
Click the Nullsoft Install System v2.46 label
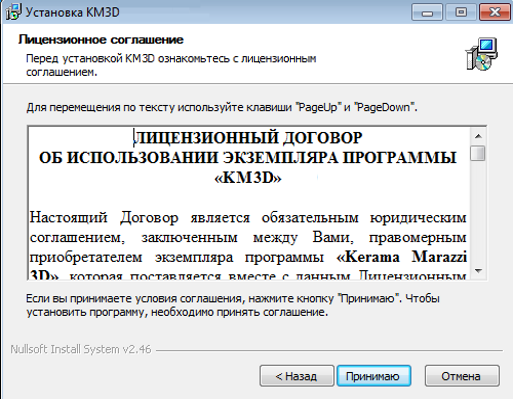click(x=81, y=349)
